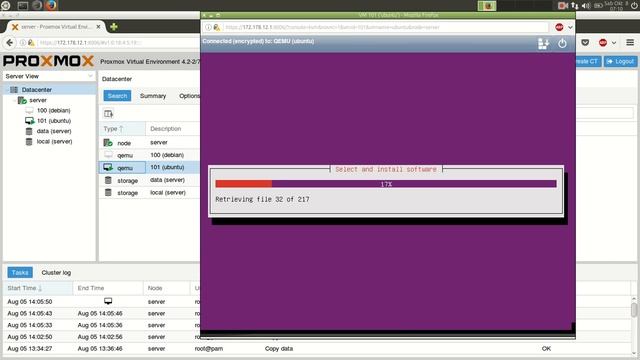Click the main Firefox URL field
Image resolution: width=640 pixels, height=360 pixels.
click(118, 42)
